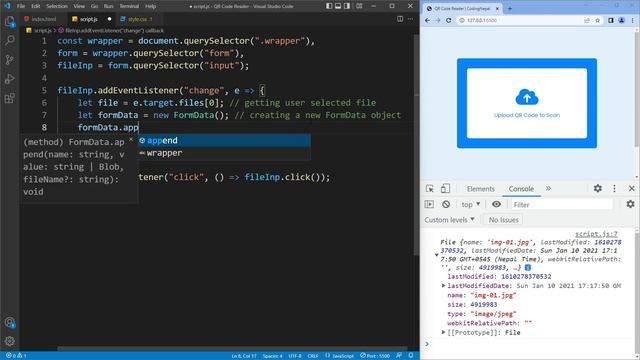This screenshot has width=640, height=360.
Task: Bookmark this page with the star icon
Action: point(598,20)
